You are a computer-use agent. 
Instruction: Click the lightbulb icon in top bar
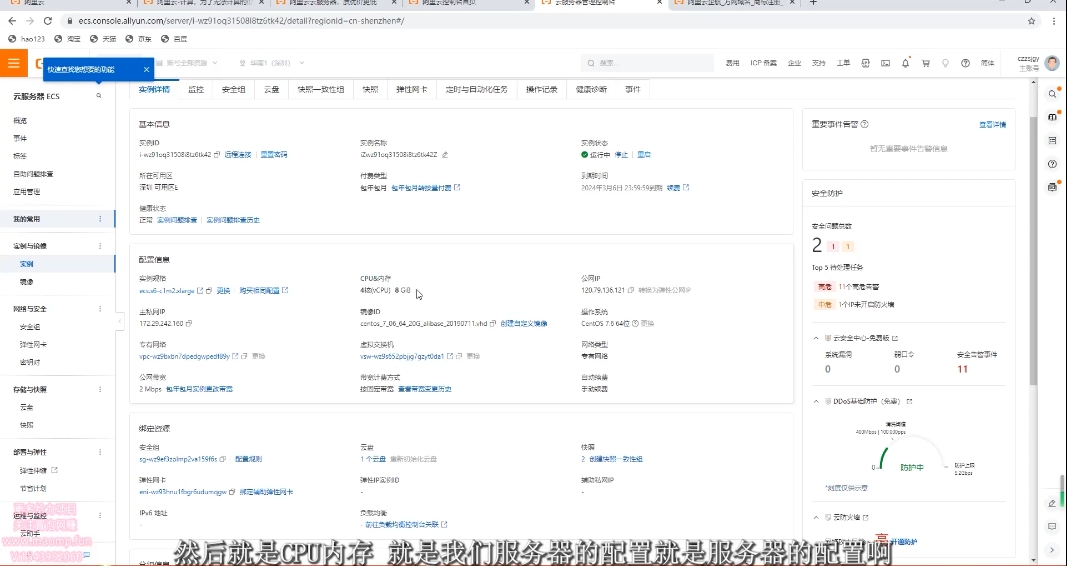[x=945, y=63]
